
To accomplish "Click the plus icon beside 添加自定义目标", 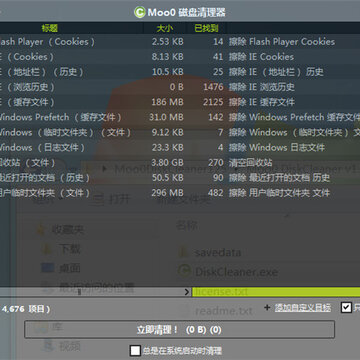I will 267,307.
